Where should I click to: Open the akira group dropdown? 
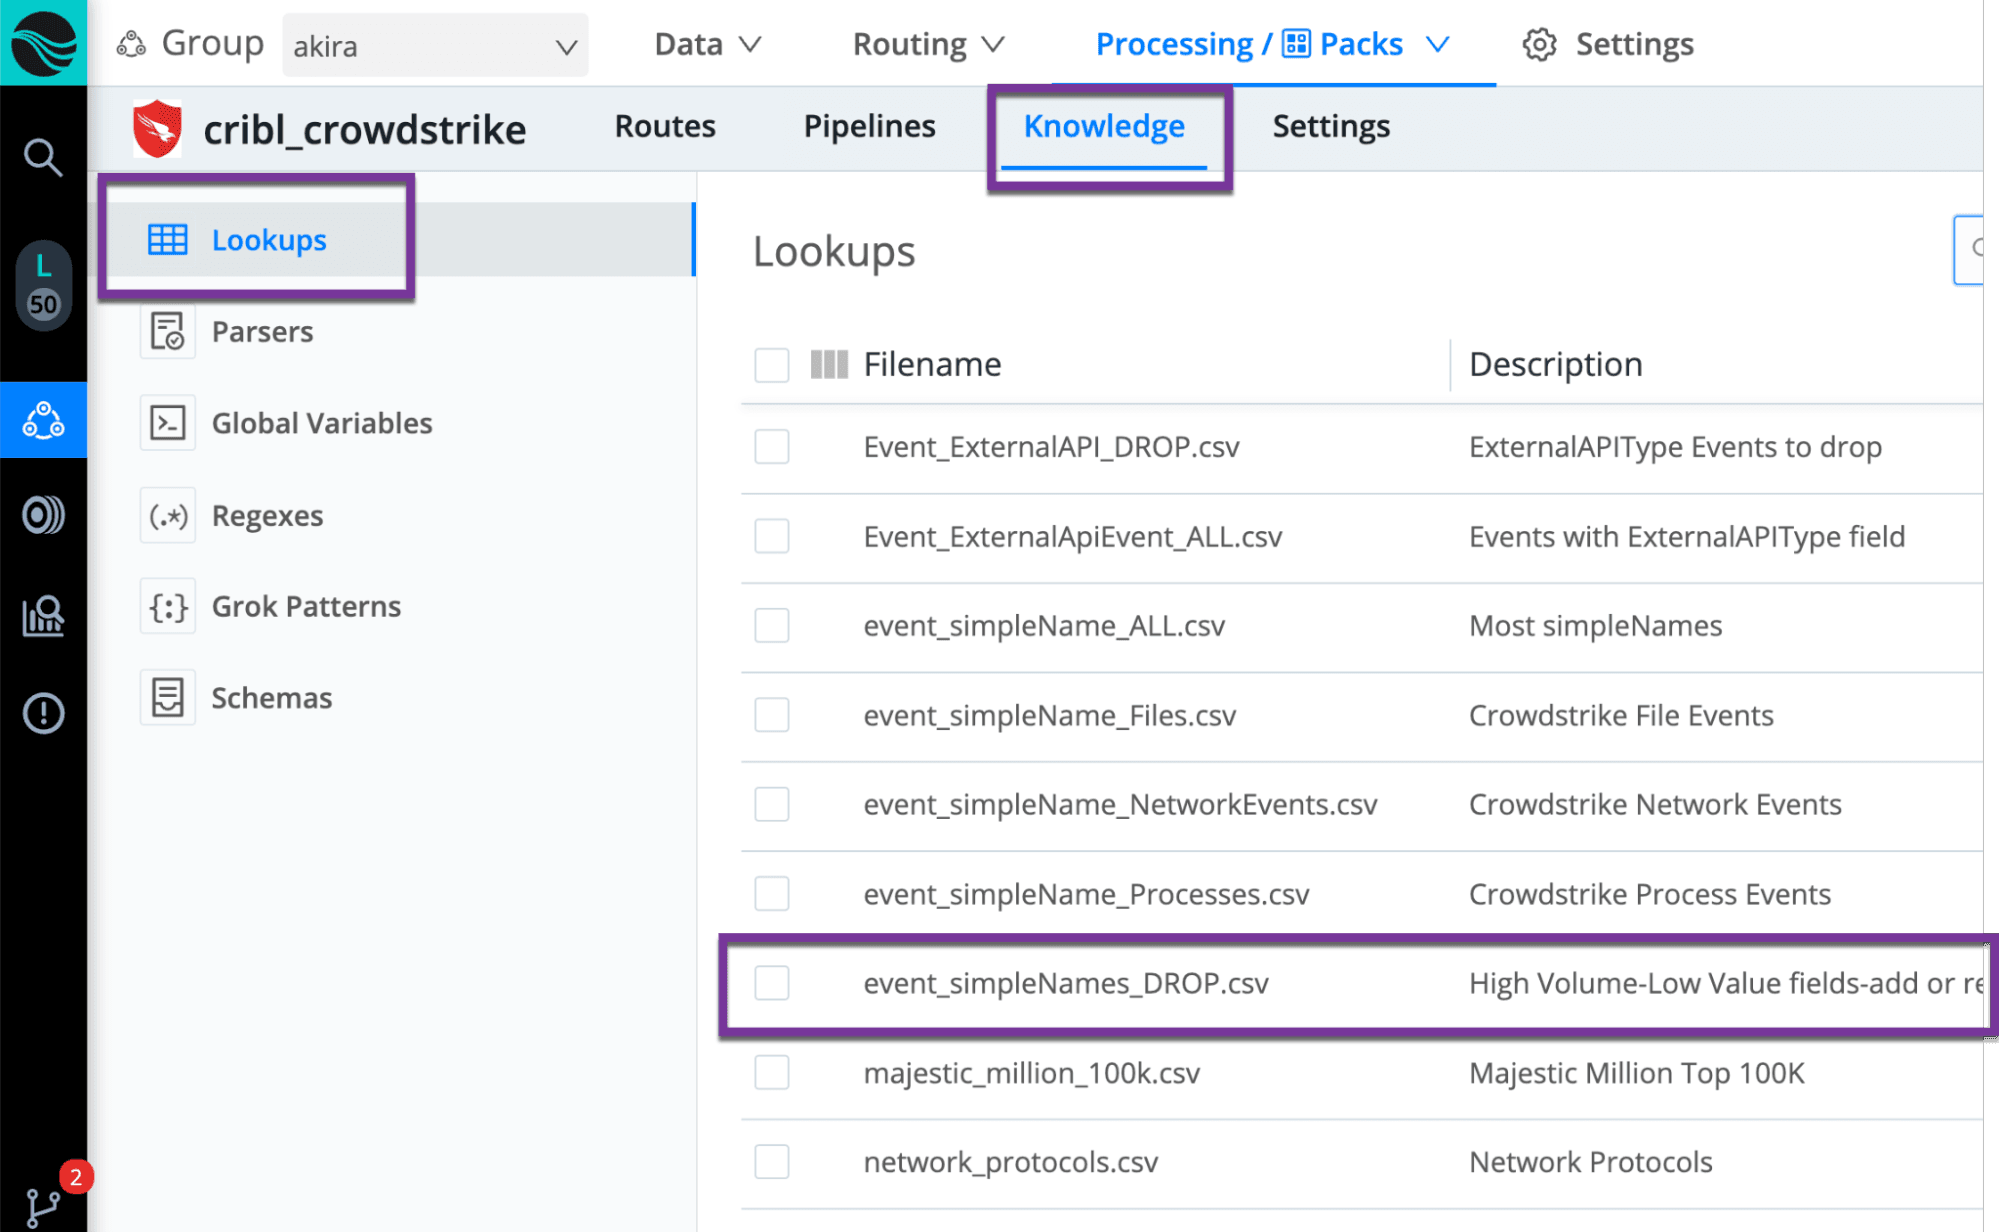click(x=435, y=46)
